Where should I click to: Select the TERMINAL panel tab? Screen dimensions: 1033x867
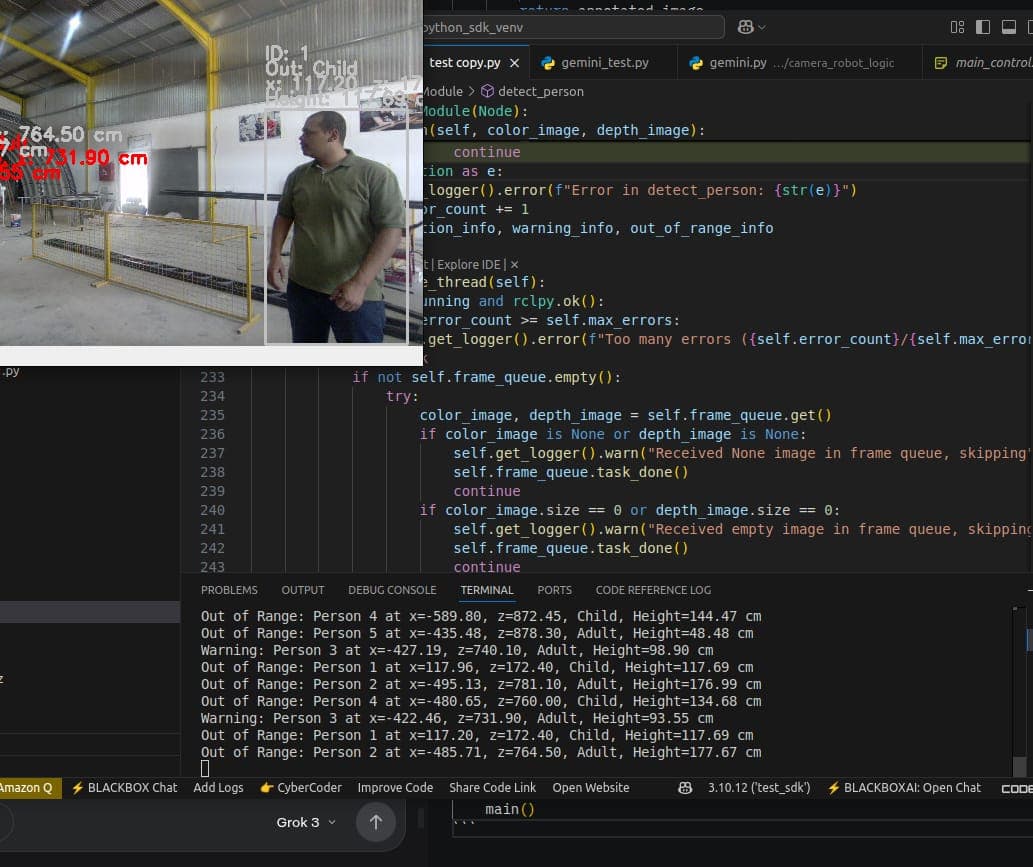tap(487, 590)
